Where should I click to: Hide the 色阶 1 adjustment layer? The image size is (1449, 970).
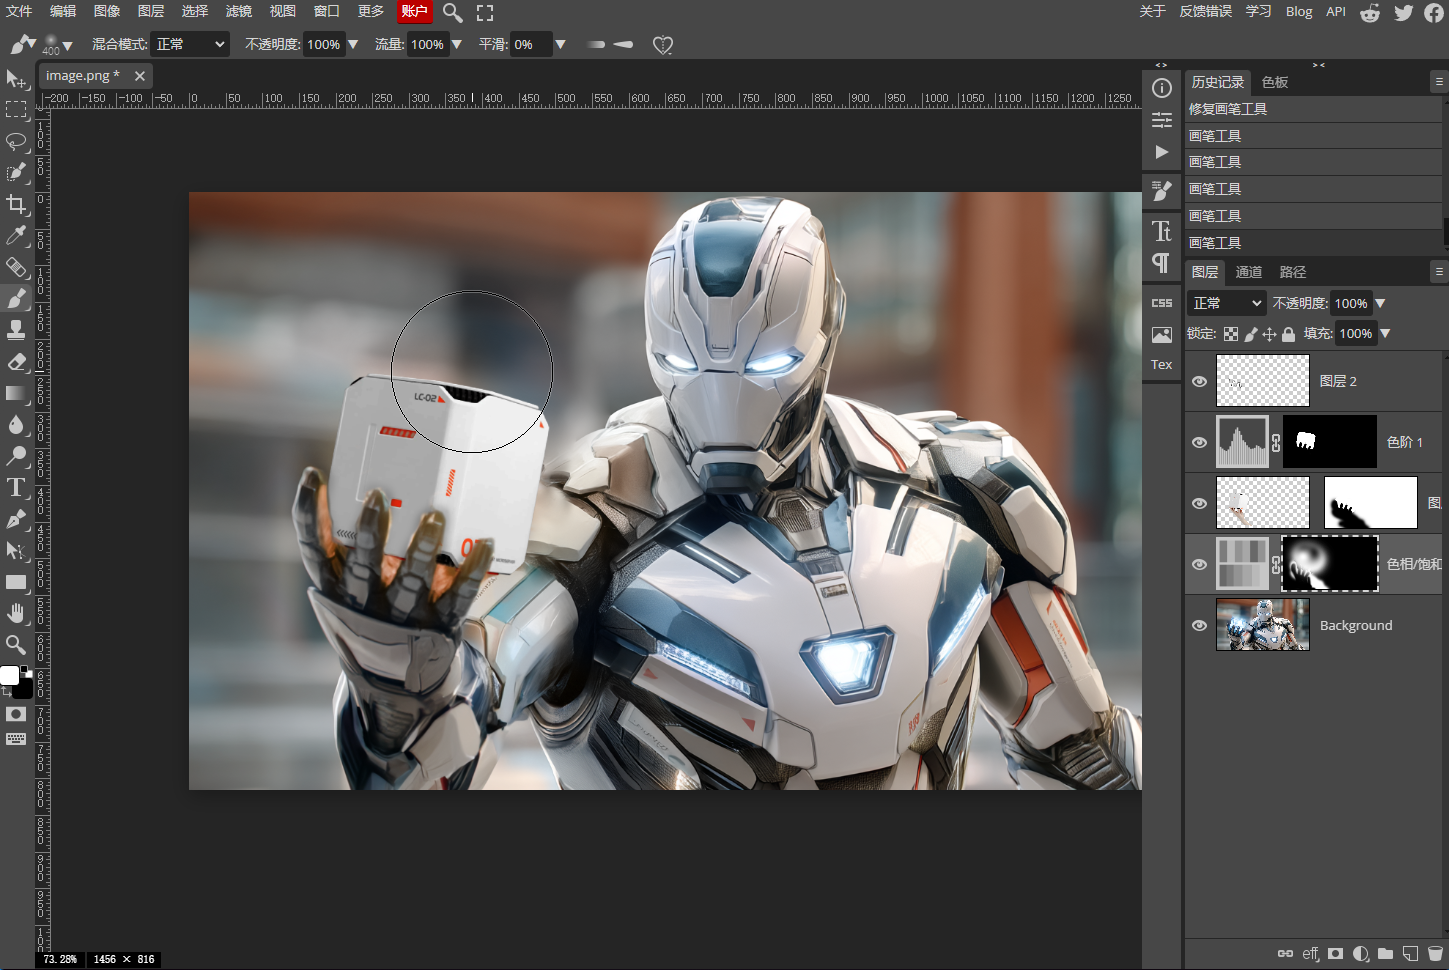1199,442
